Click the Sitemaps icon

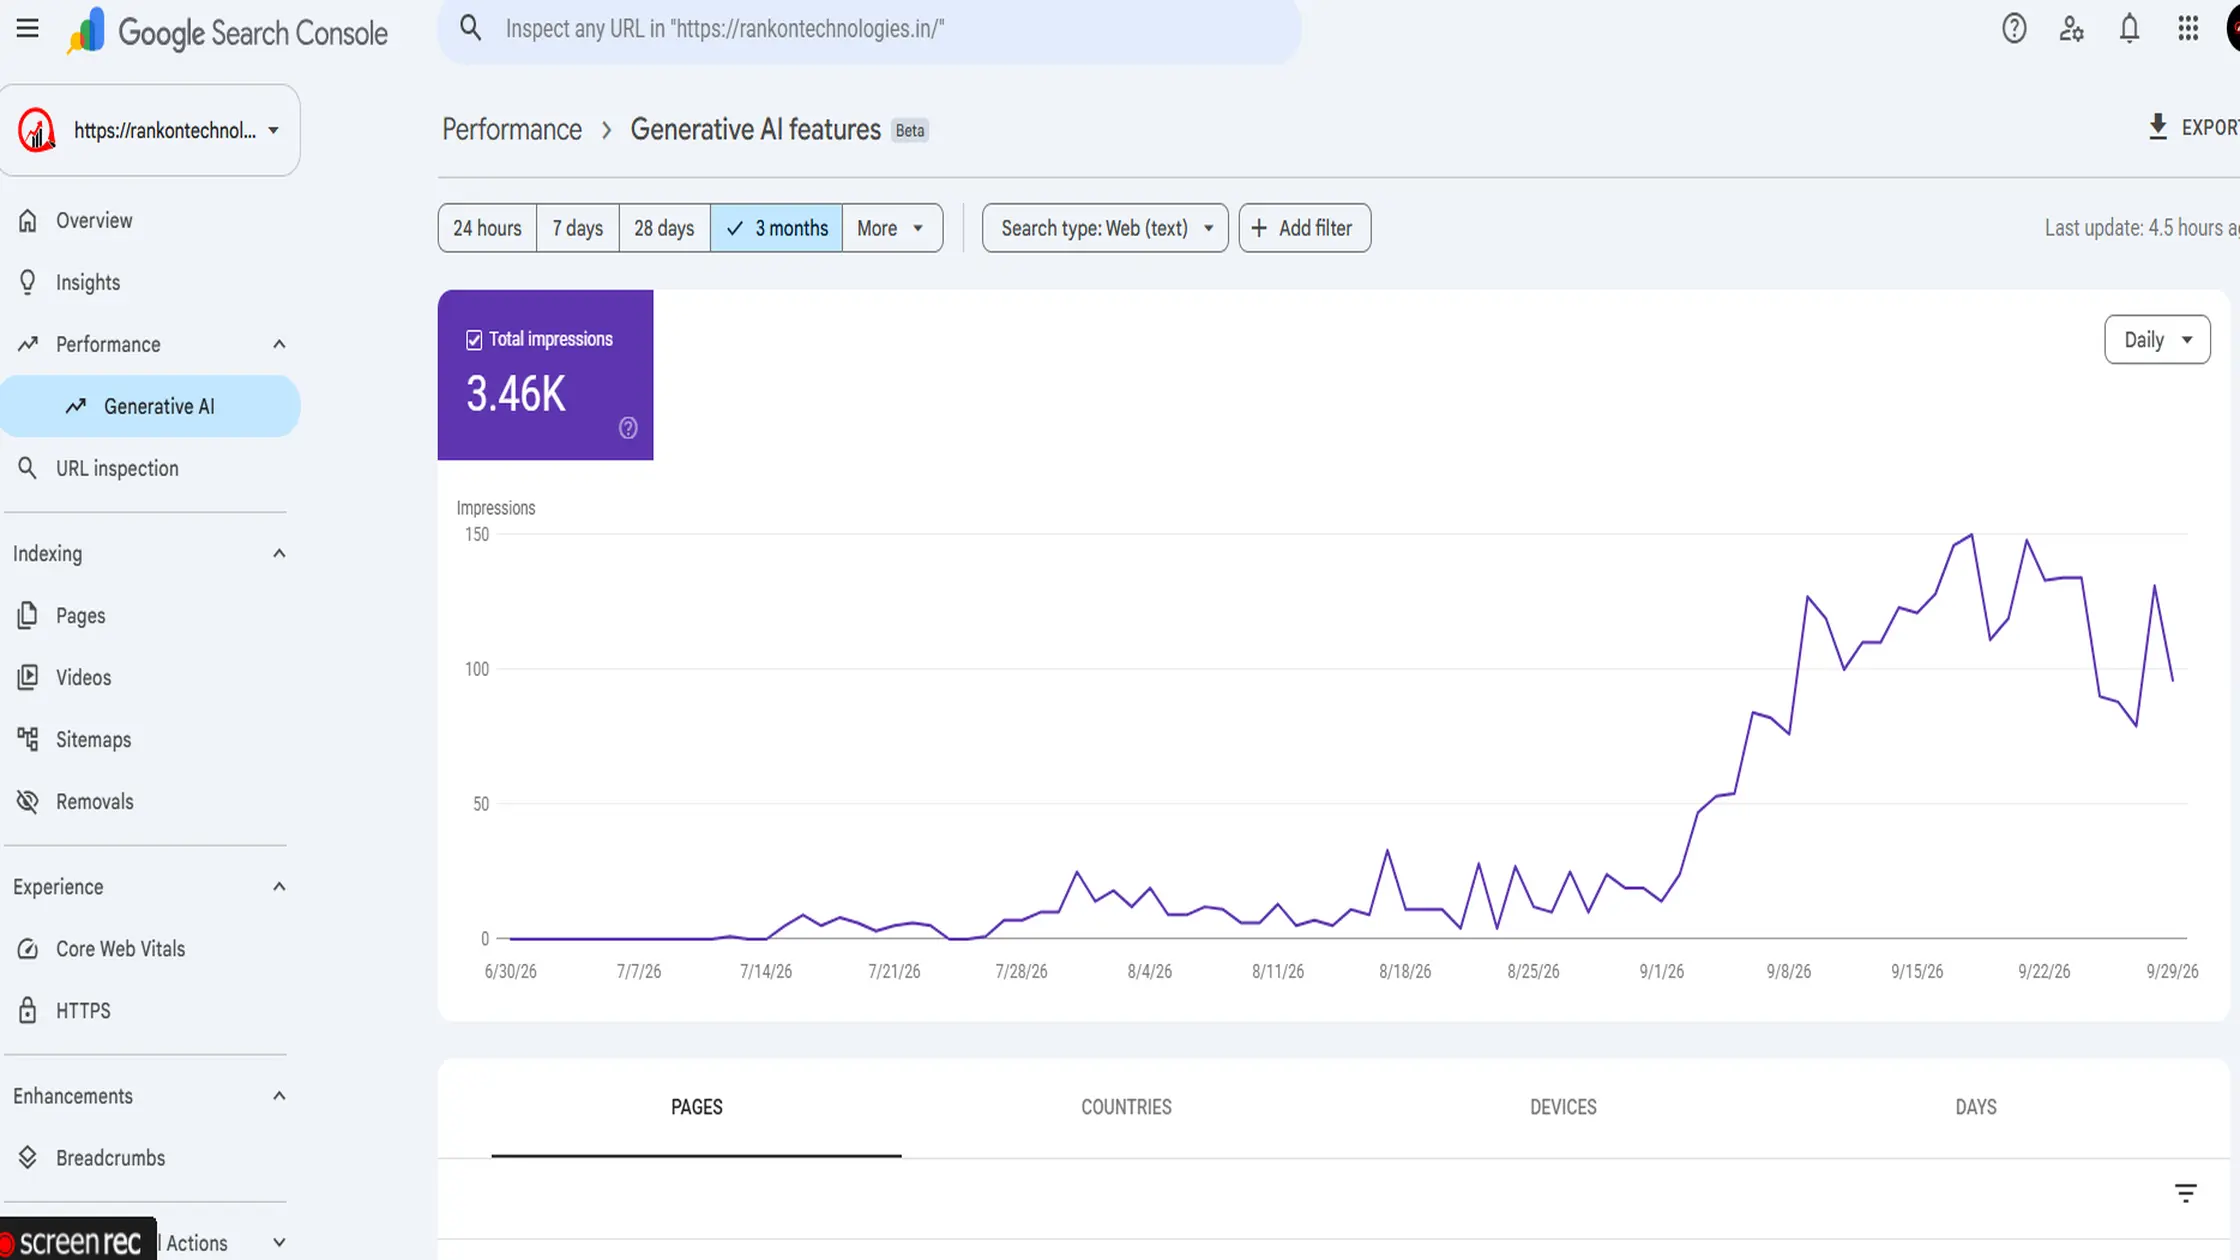coord(28,739)
